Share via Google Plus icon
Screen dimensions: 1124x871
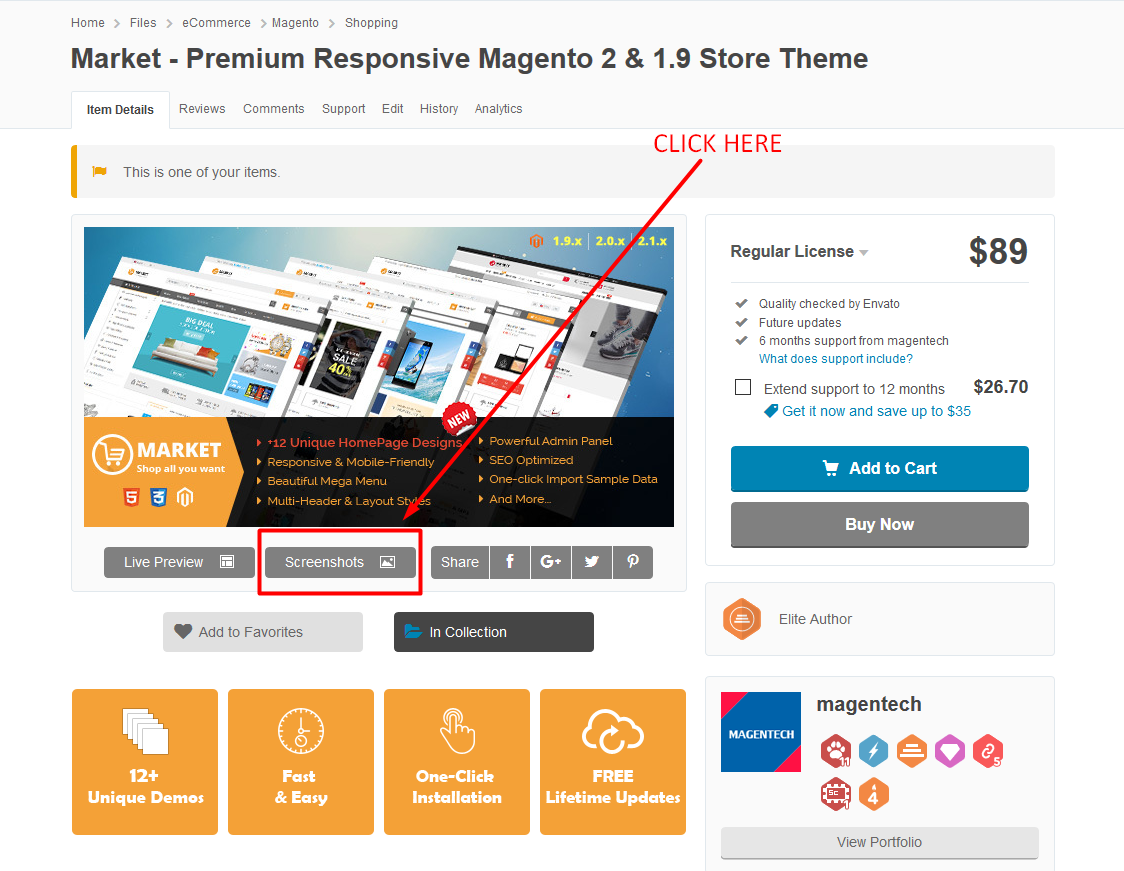(551, 562)
